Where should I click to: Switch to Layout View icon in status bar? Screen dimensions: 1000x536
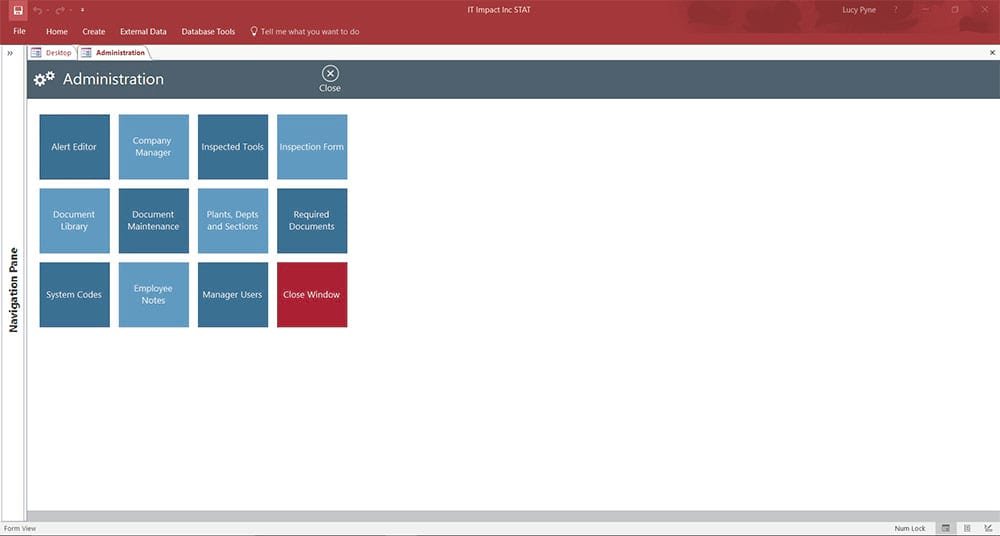[967, 528]
